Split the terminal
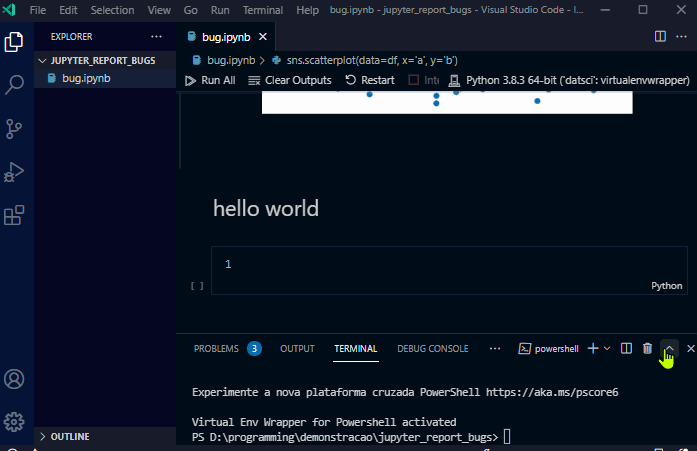Image resolution: width=697 pixels, height=451 pixels. pyautogui.click(x=626, y=348)
